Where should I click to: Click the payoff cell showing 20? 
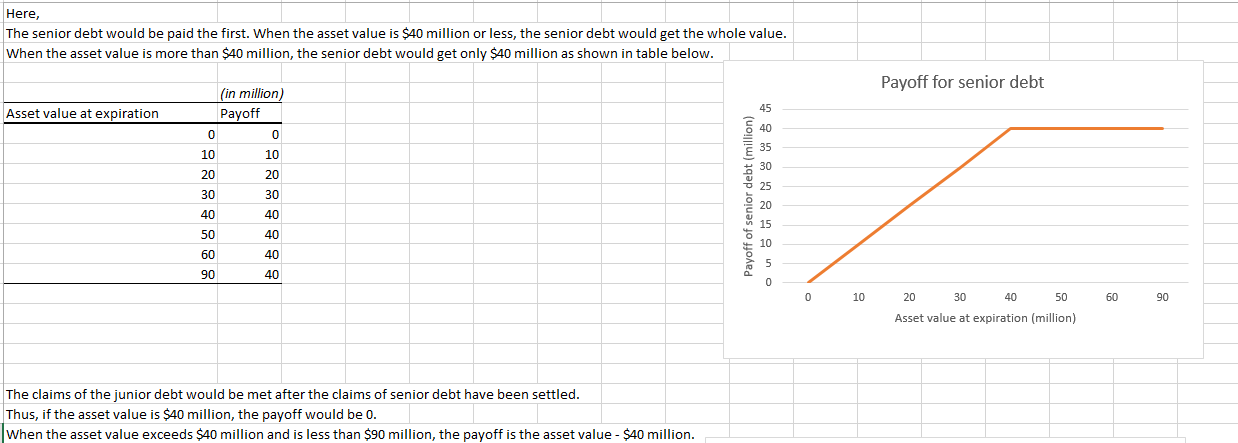pyautogui.click(x=272, y=174)
